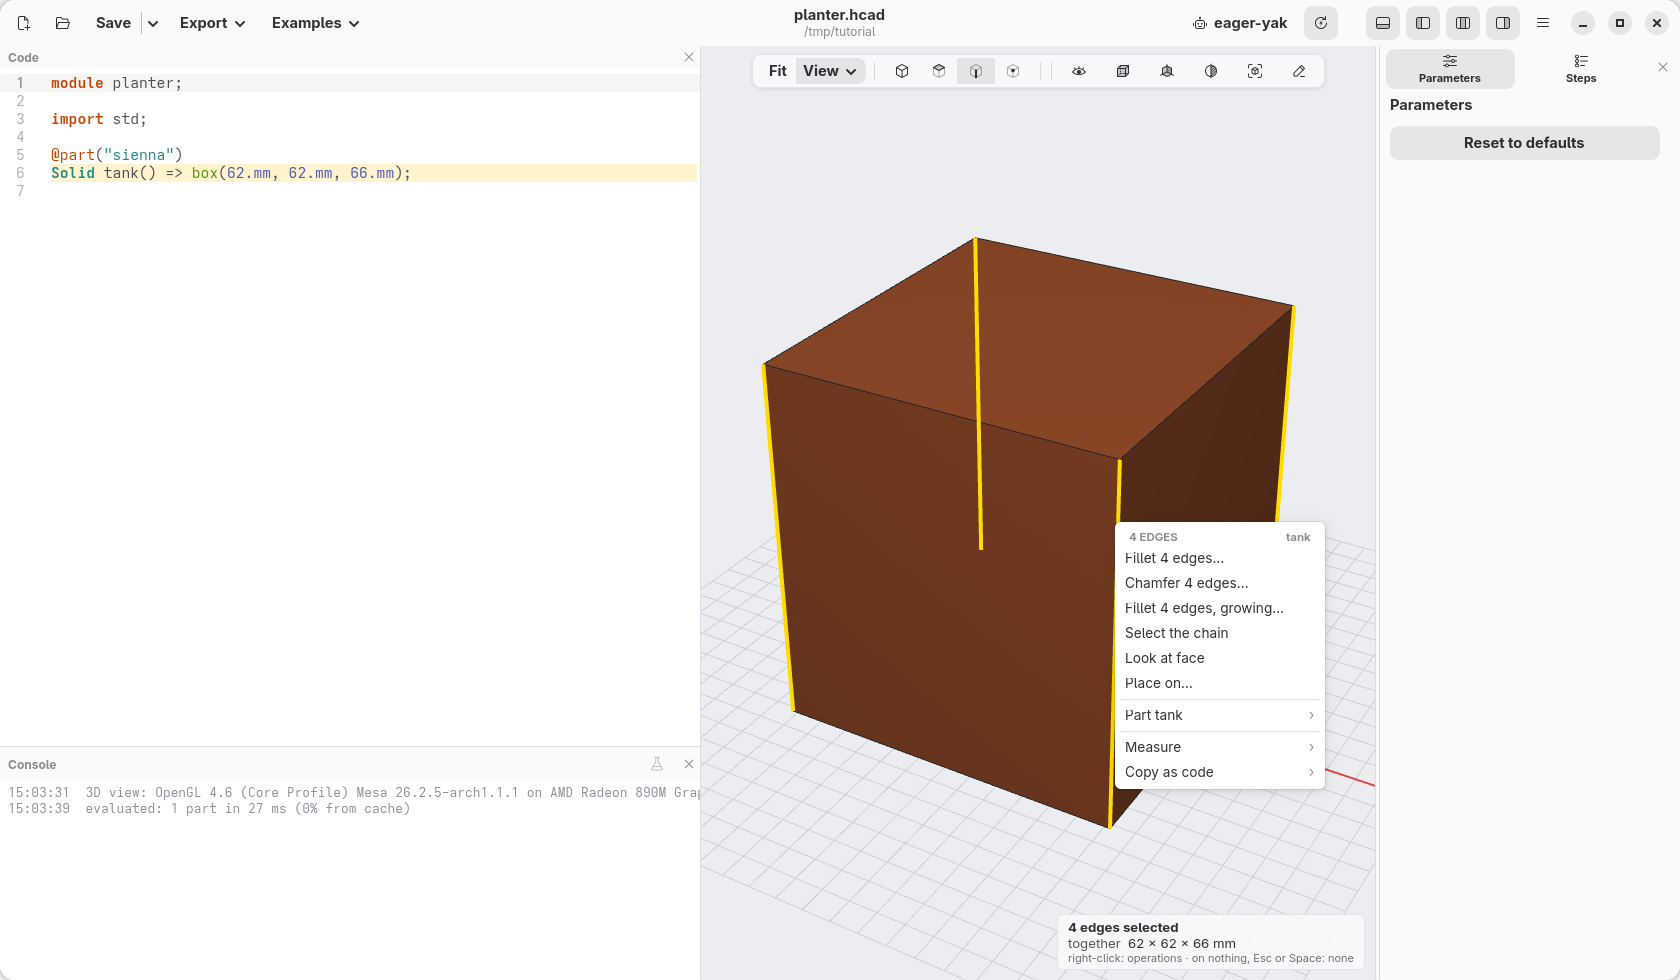Choose Chamfer 4 edges from context menu
The image size is (1680, 980).
pos(1220,583)
